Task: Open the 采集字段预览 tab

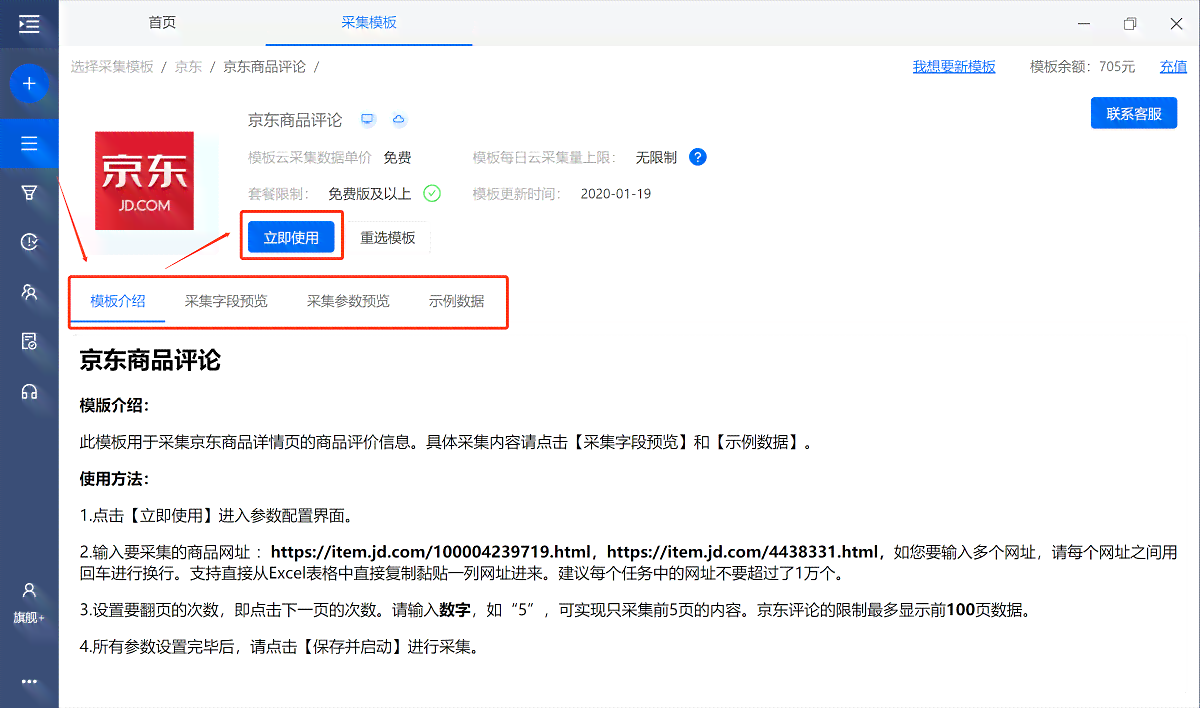Action: coord(226,301)
